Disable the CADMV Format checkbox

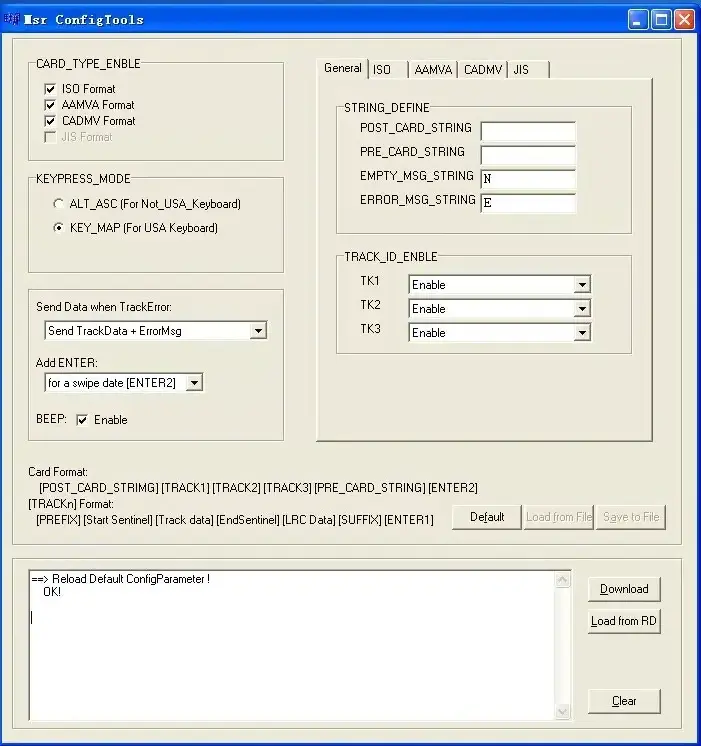point(51,121)
